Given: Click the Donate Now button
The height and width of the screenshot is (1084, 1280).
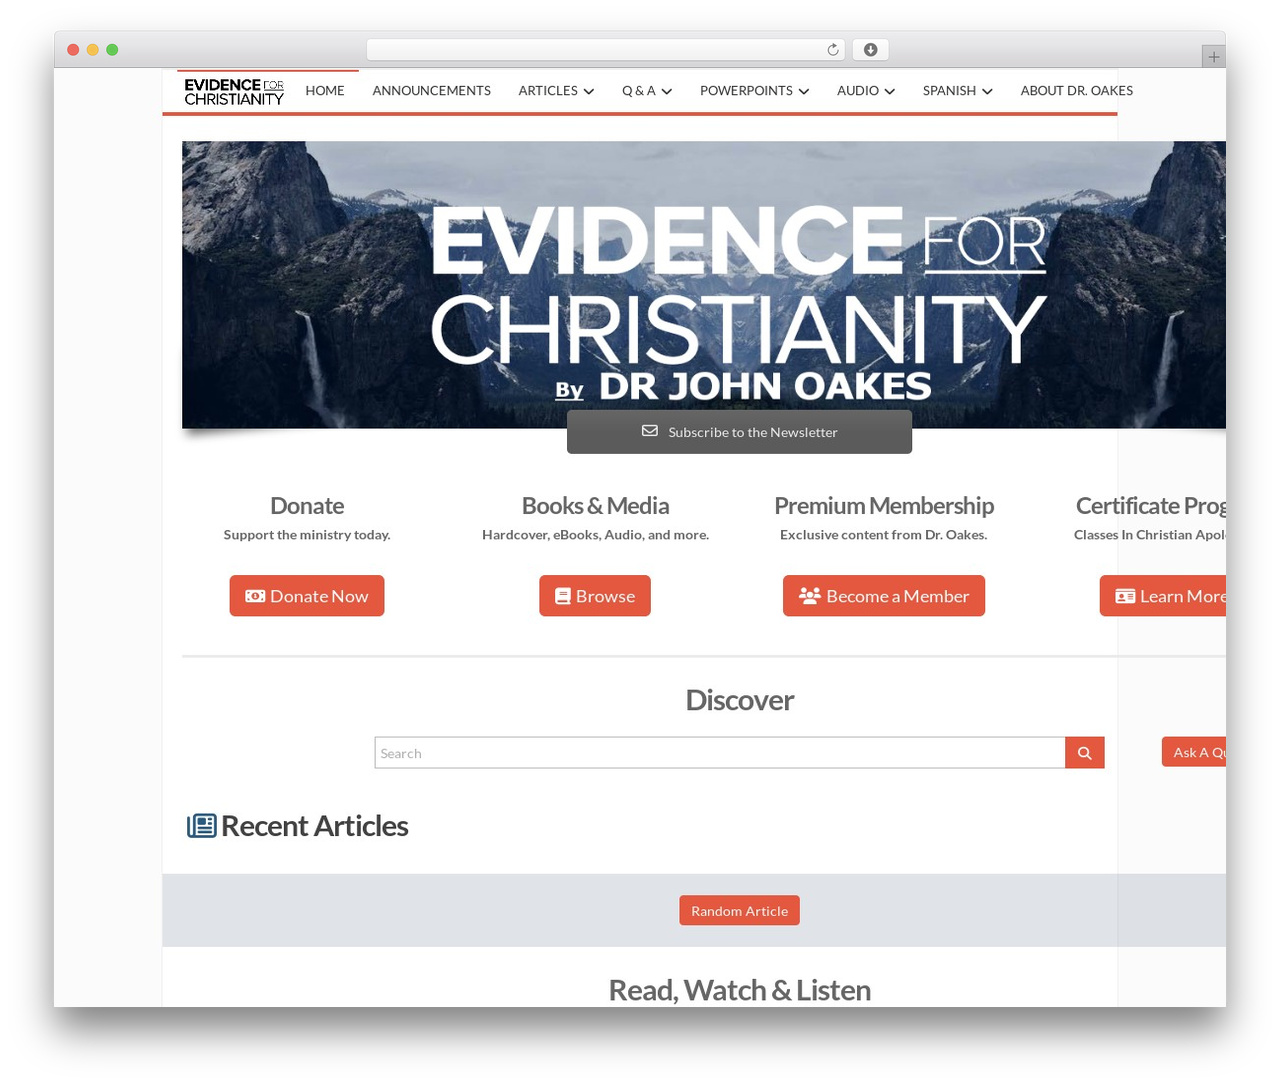Looking at the screenshot, I should [x=307, y=596].
